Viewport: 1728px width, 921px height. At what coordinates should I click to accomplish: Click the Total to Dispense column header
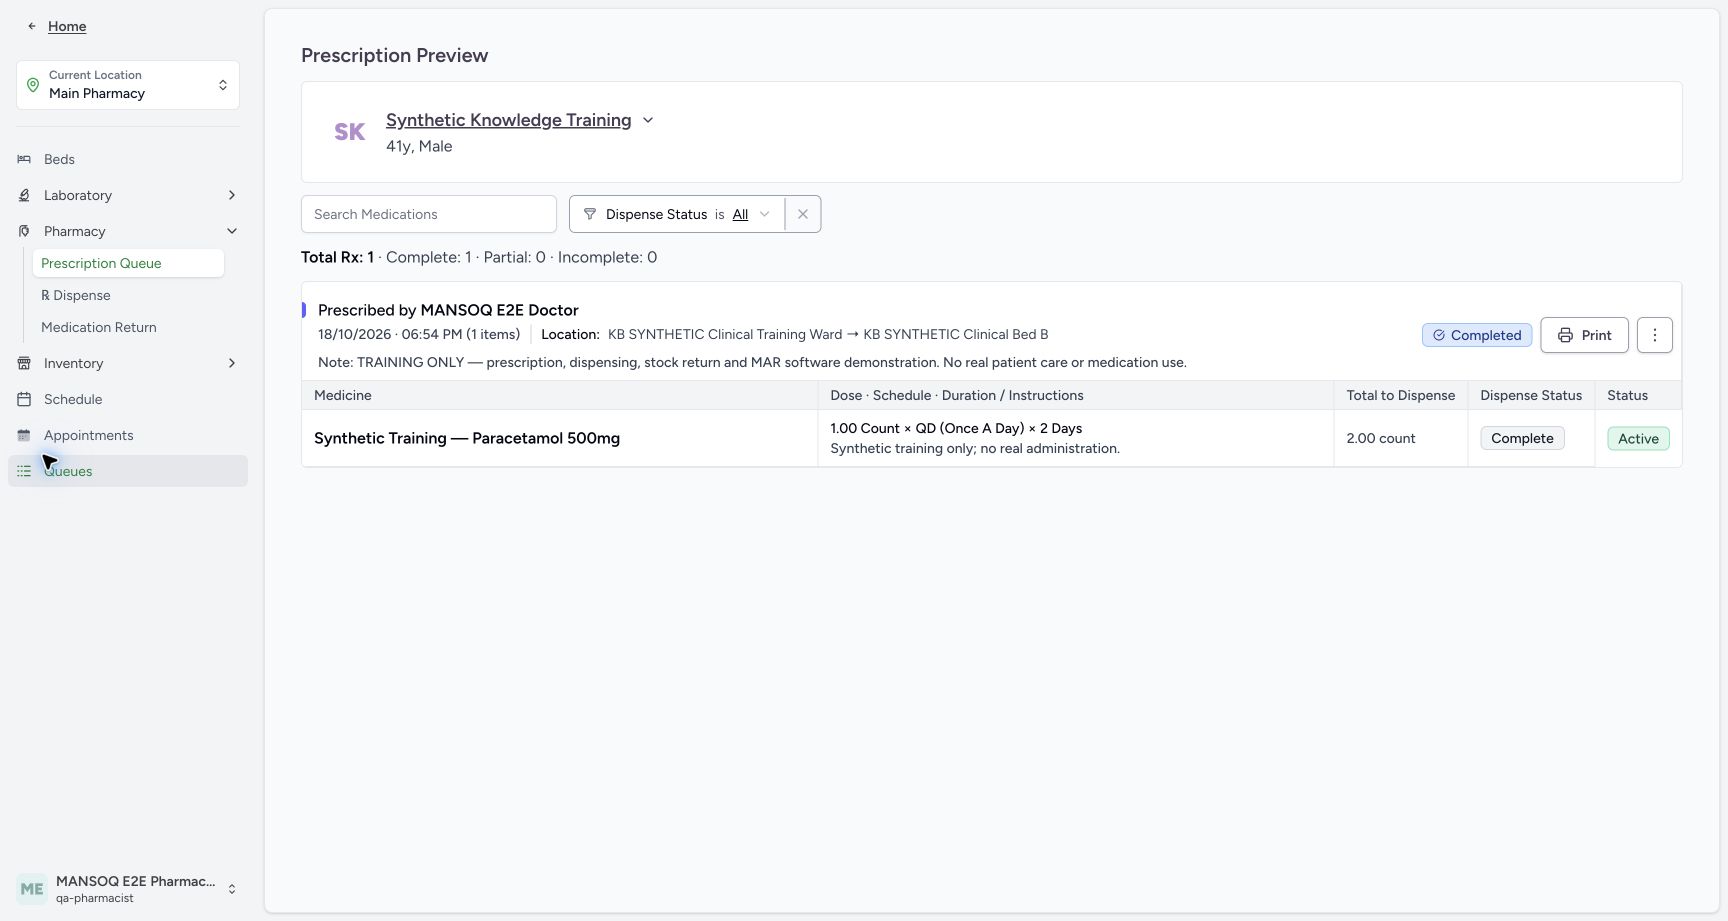point(1401,395)
